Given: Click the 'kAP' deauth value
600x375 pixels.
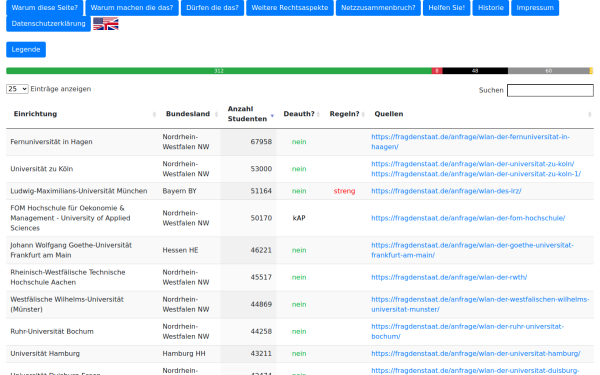Looking at the screenshot, I should click(299, 218).
